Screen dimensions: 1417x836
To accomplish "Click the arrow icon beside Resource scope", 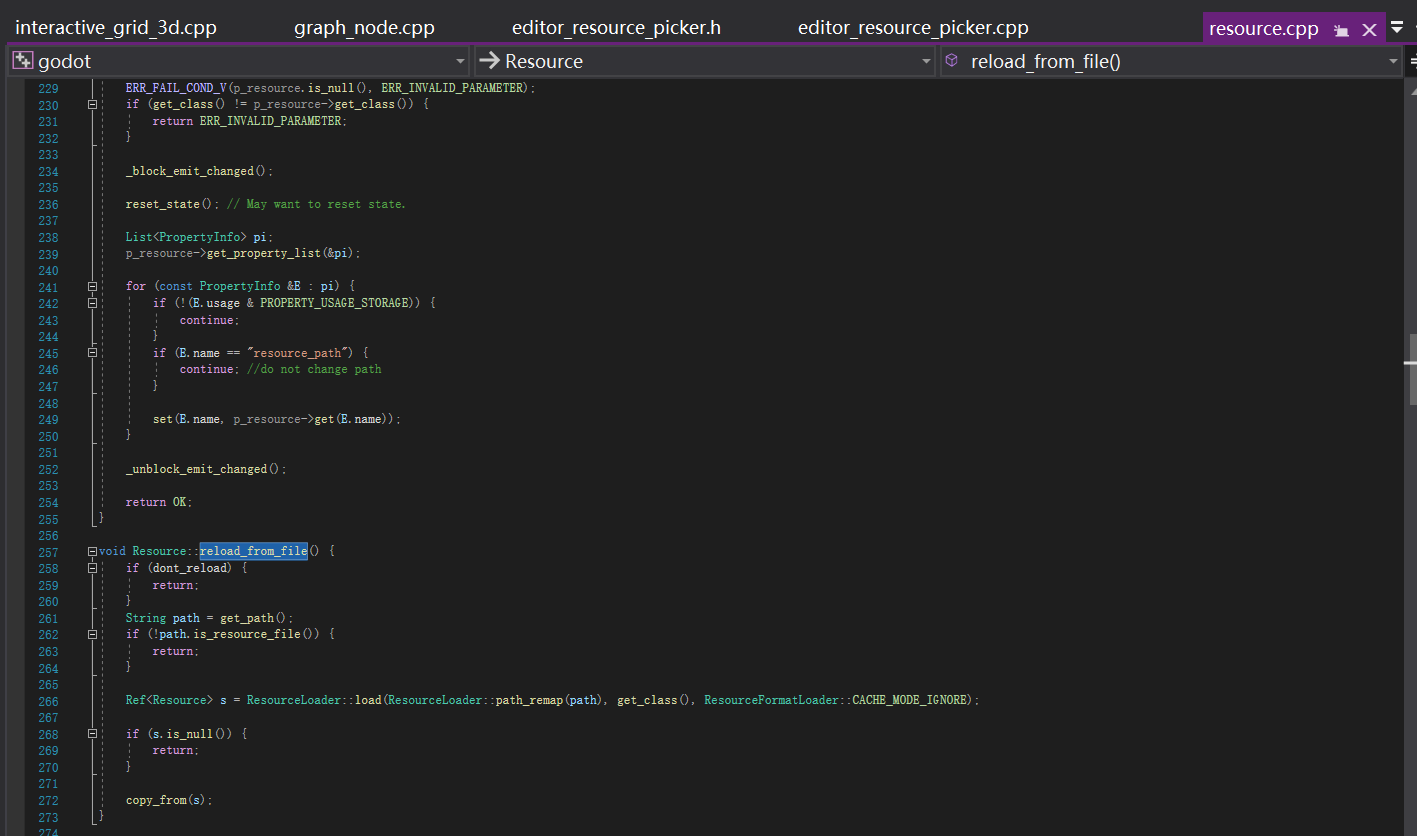I will (x=489, y=61).
